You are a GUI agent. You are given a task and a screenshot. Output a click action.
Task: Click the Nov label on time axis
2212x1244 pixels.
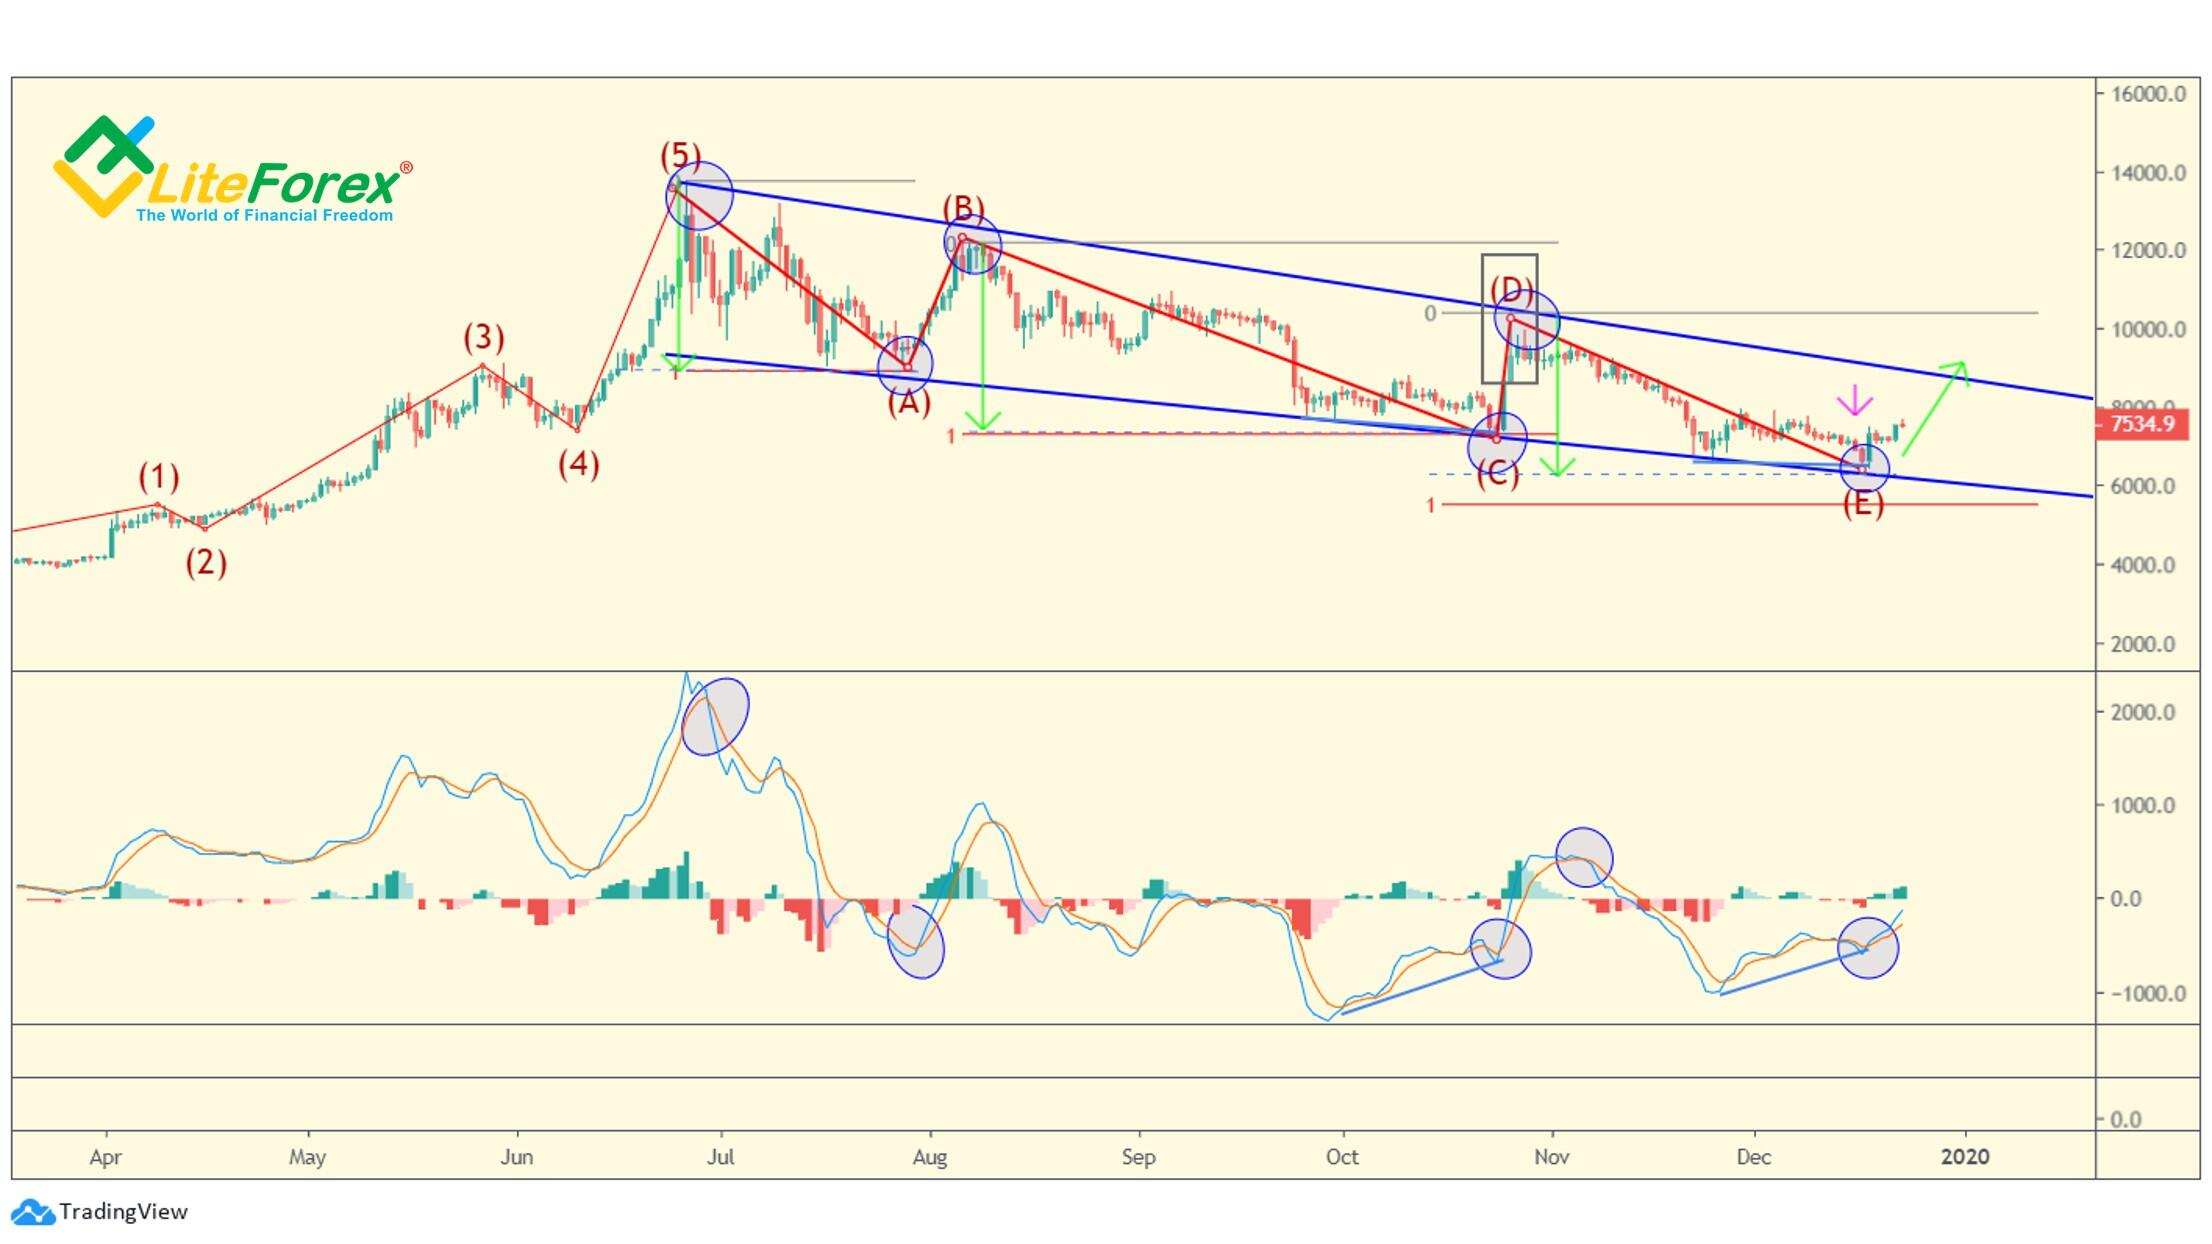pyautogui.click(x=1551, y=1157)
